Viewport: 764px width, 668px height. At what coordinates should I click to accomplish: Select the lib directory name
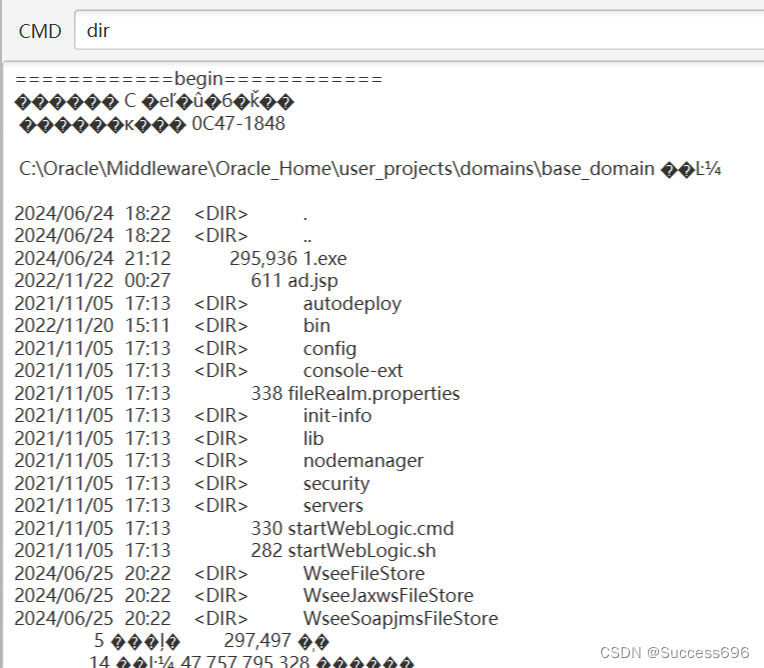tap(313, 439)
